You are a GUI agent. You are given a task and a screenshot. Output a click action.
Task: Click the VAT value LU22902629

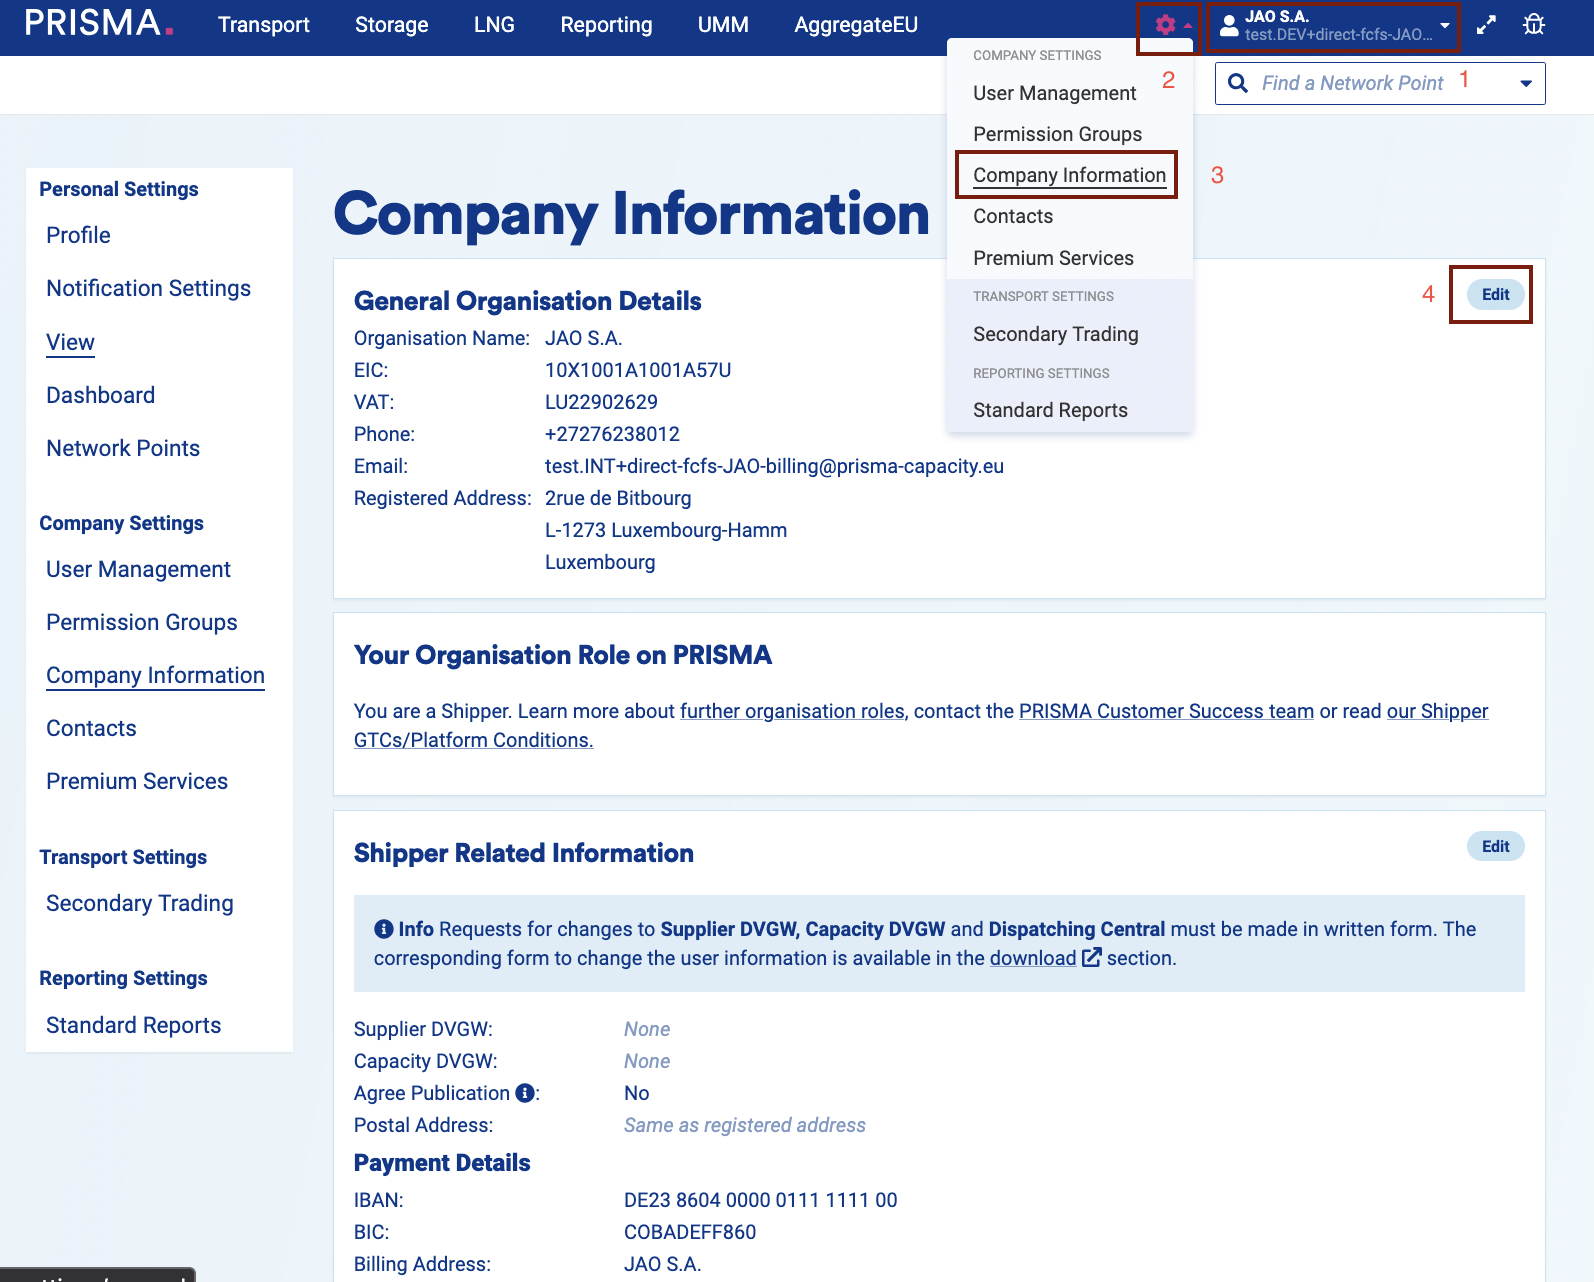click(601, 402)
